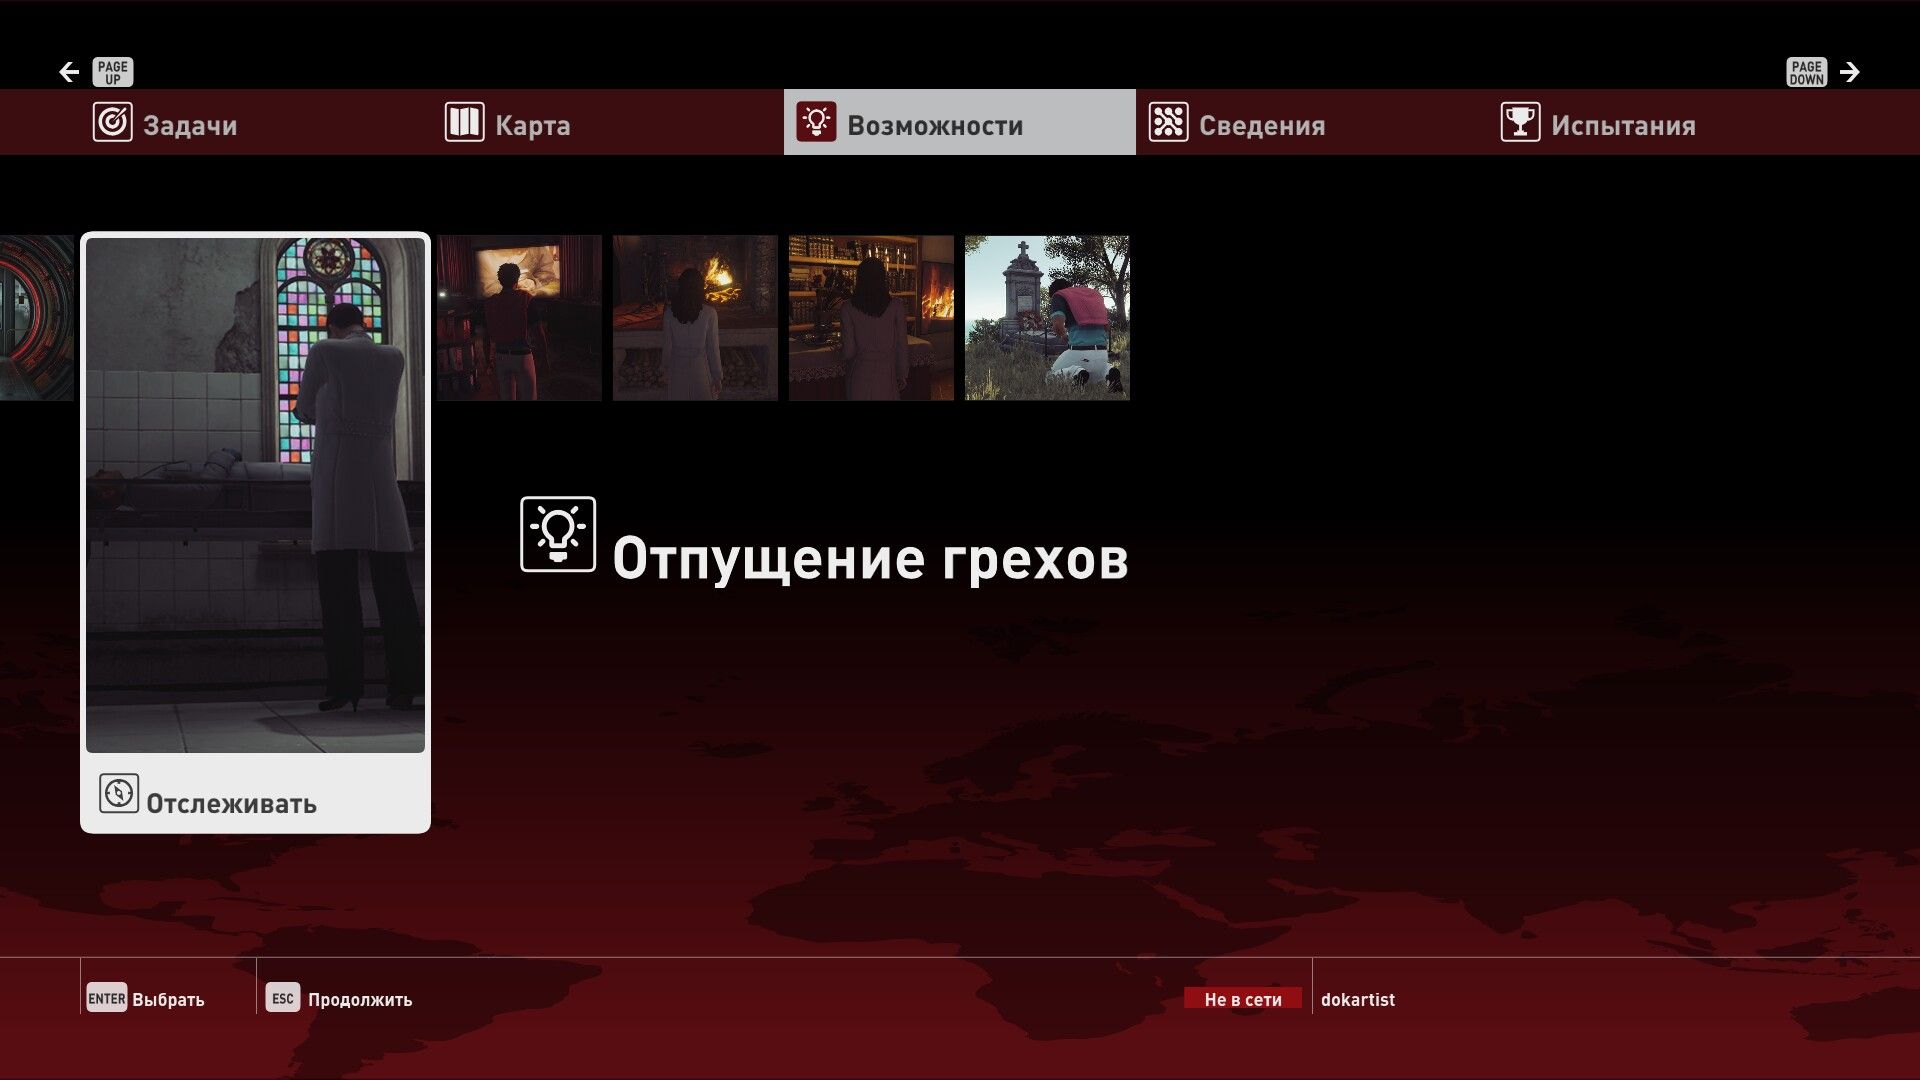Open the Испытания tab
1920x1080 pixels.
pyautogui.click(x=1622, y=125)
